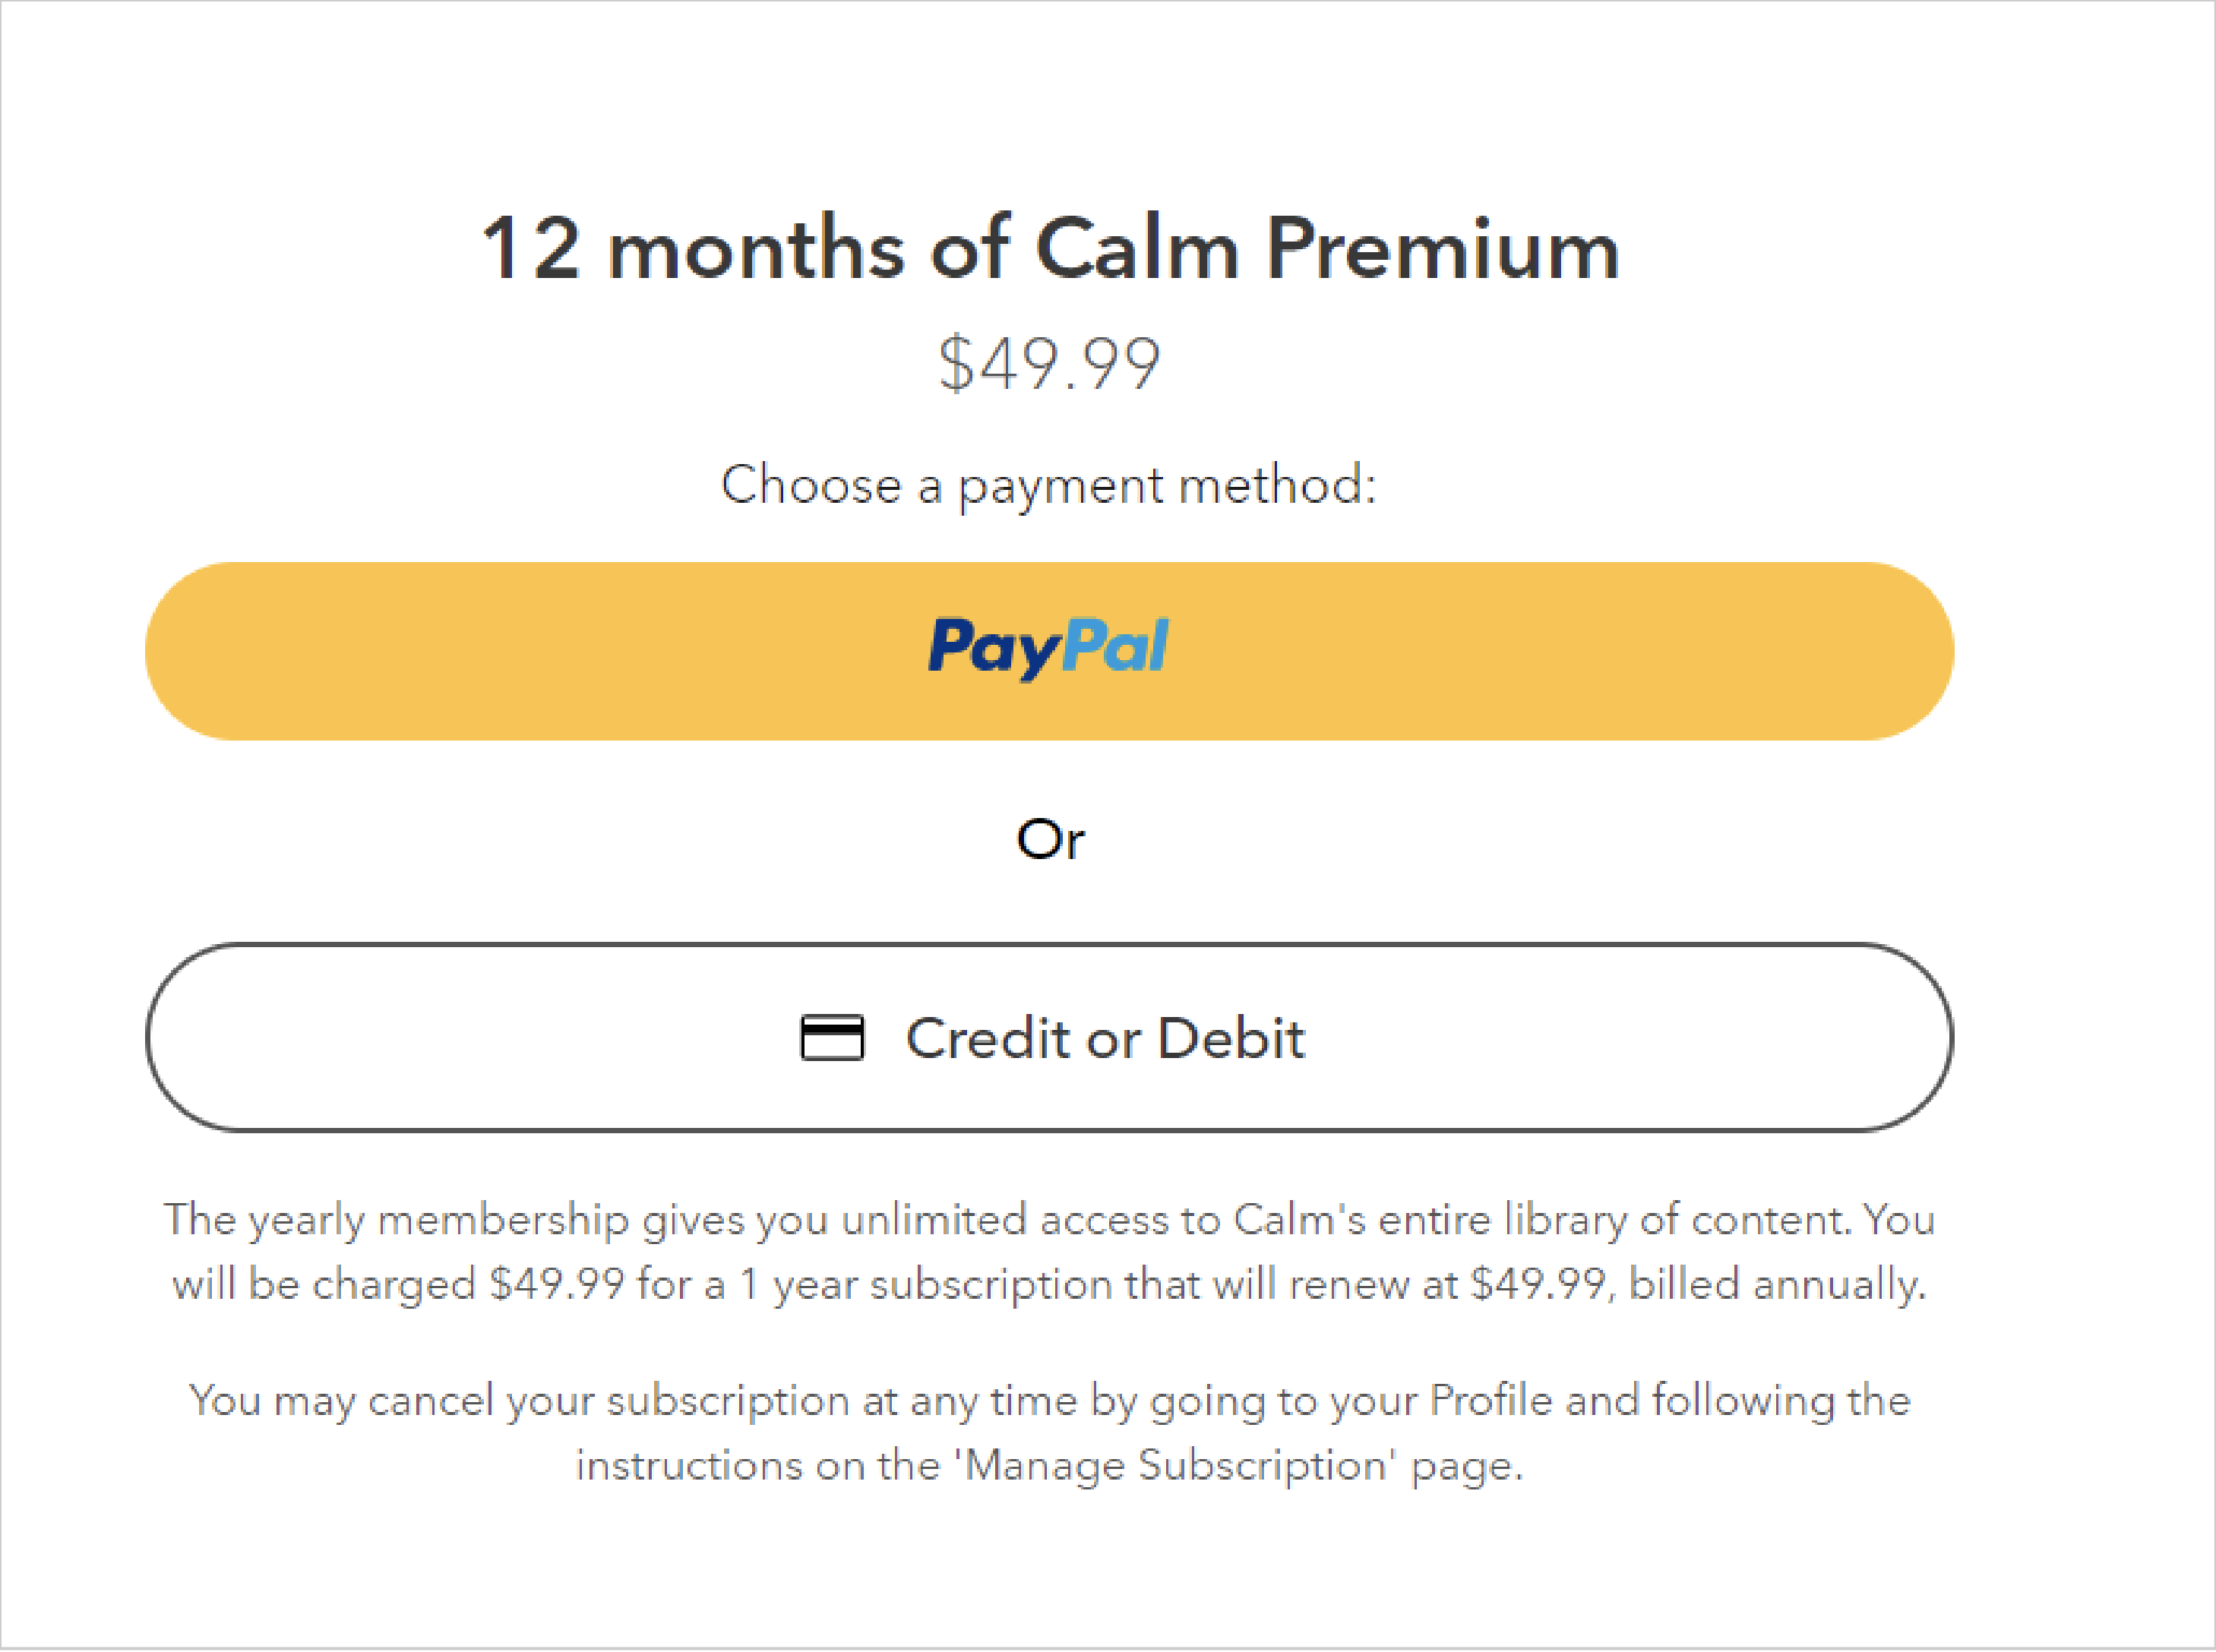
Task: Pay with the yellow PayPal button
Action: (x=1049, y=651)
